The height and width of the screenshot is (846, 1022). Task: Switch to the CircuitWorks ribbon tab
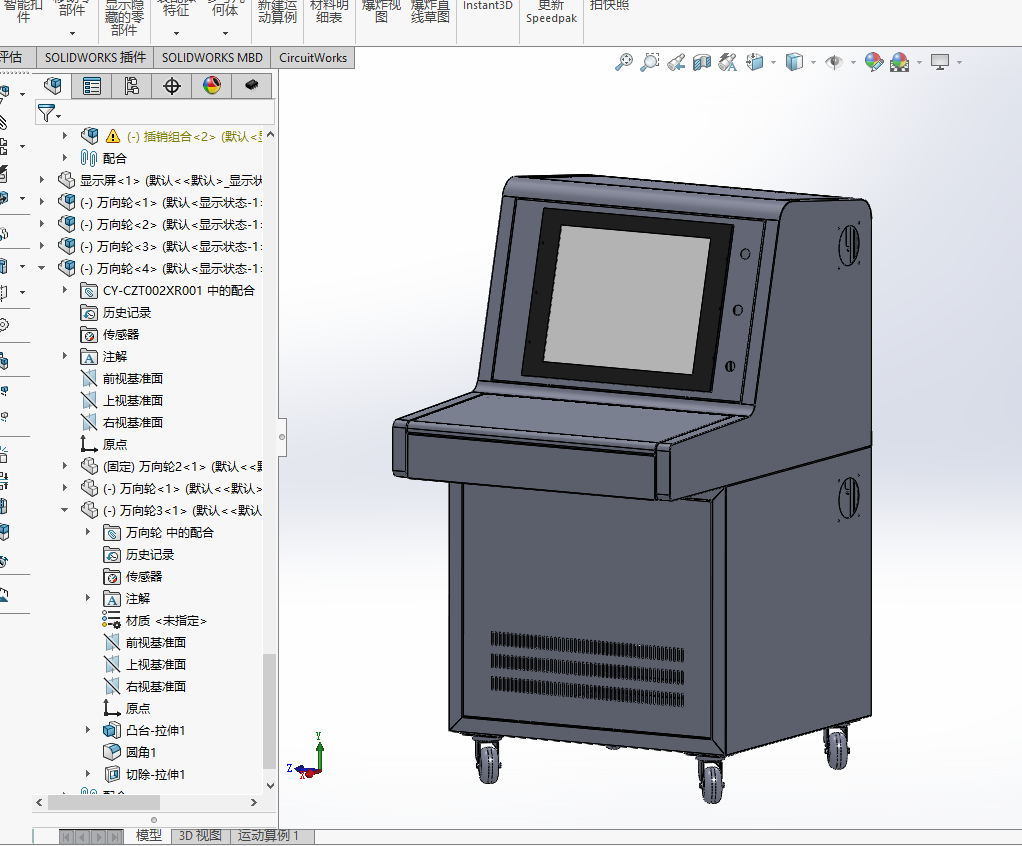tap(313, 57)
